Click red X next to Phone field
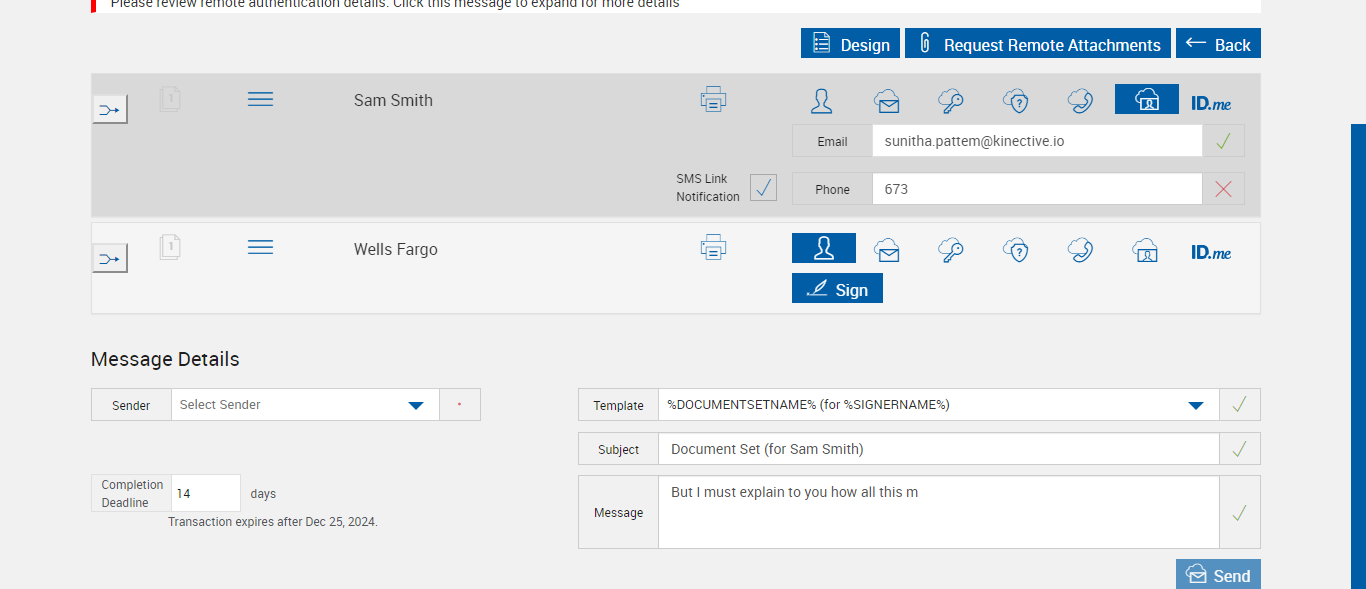Viewport: 1366px width, 589px height. [1223, 189]
